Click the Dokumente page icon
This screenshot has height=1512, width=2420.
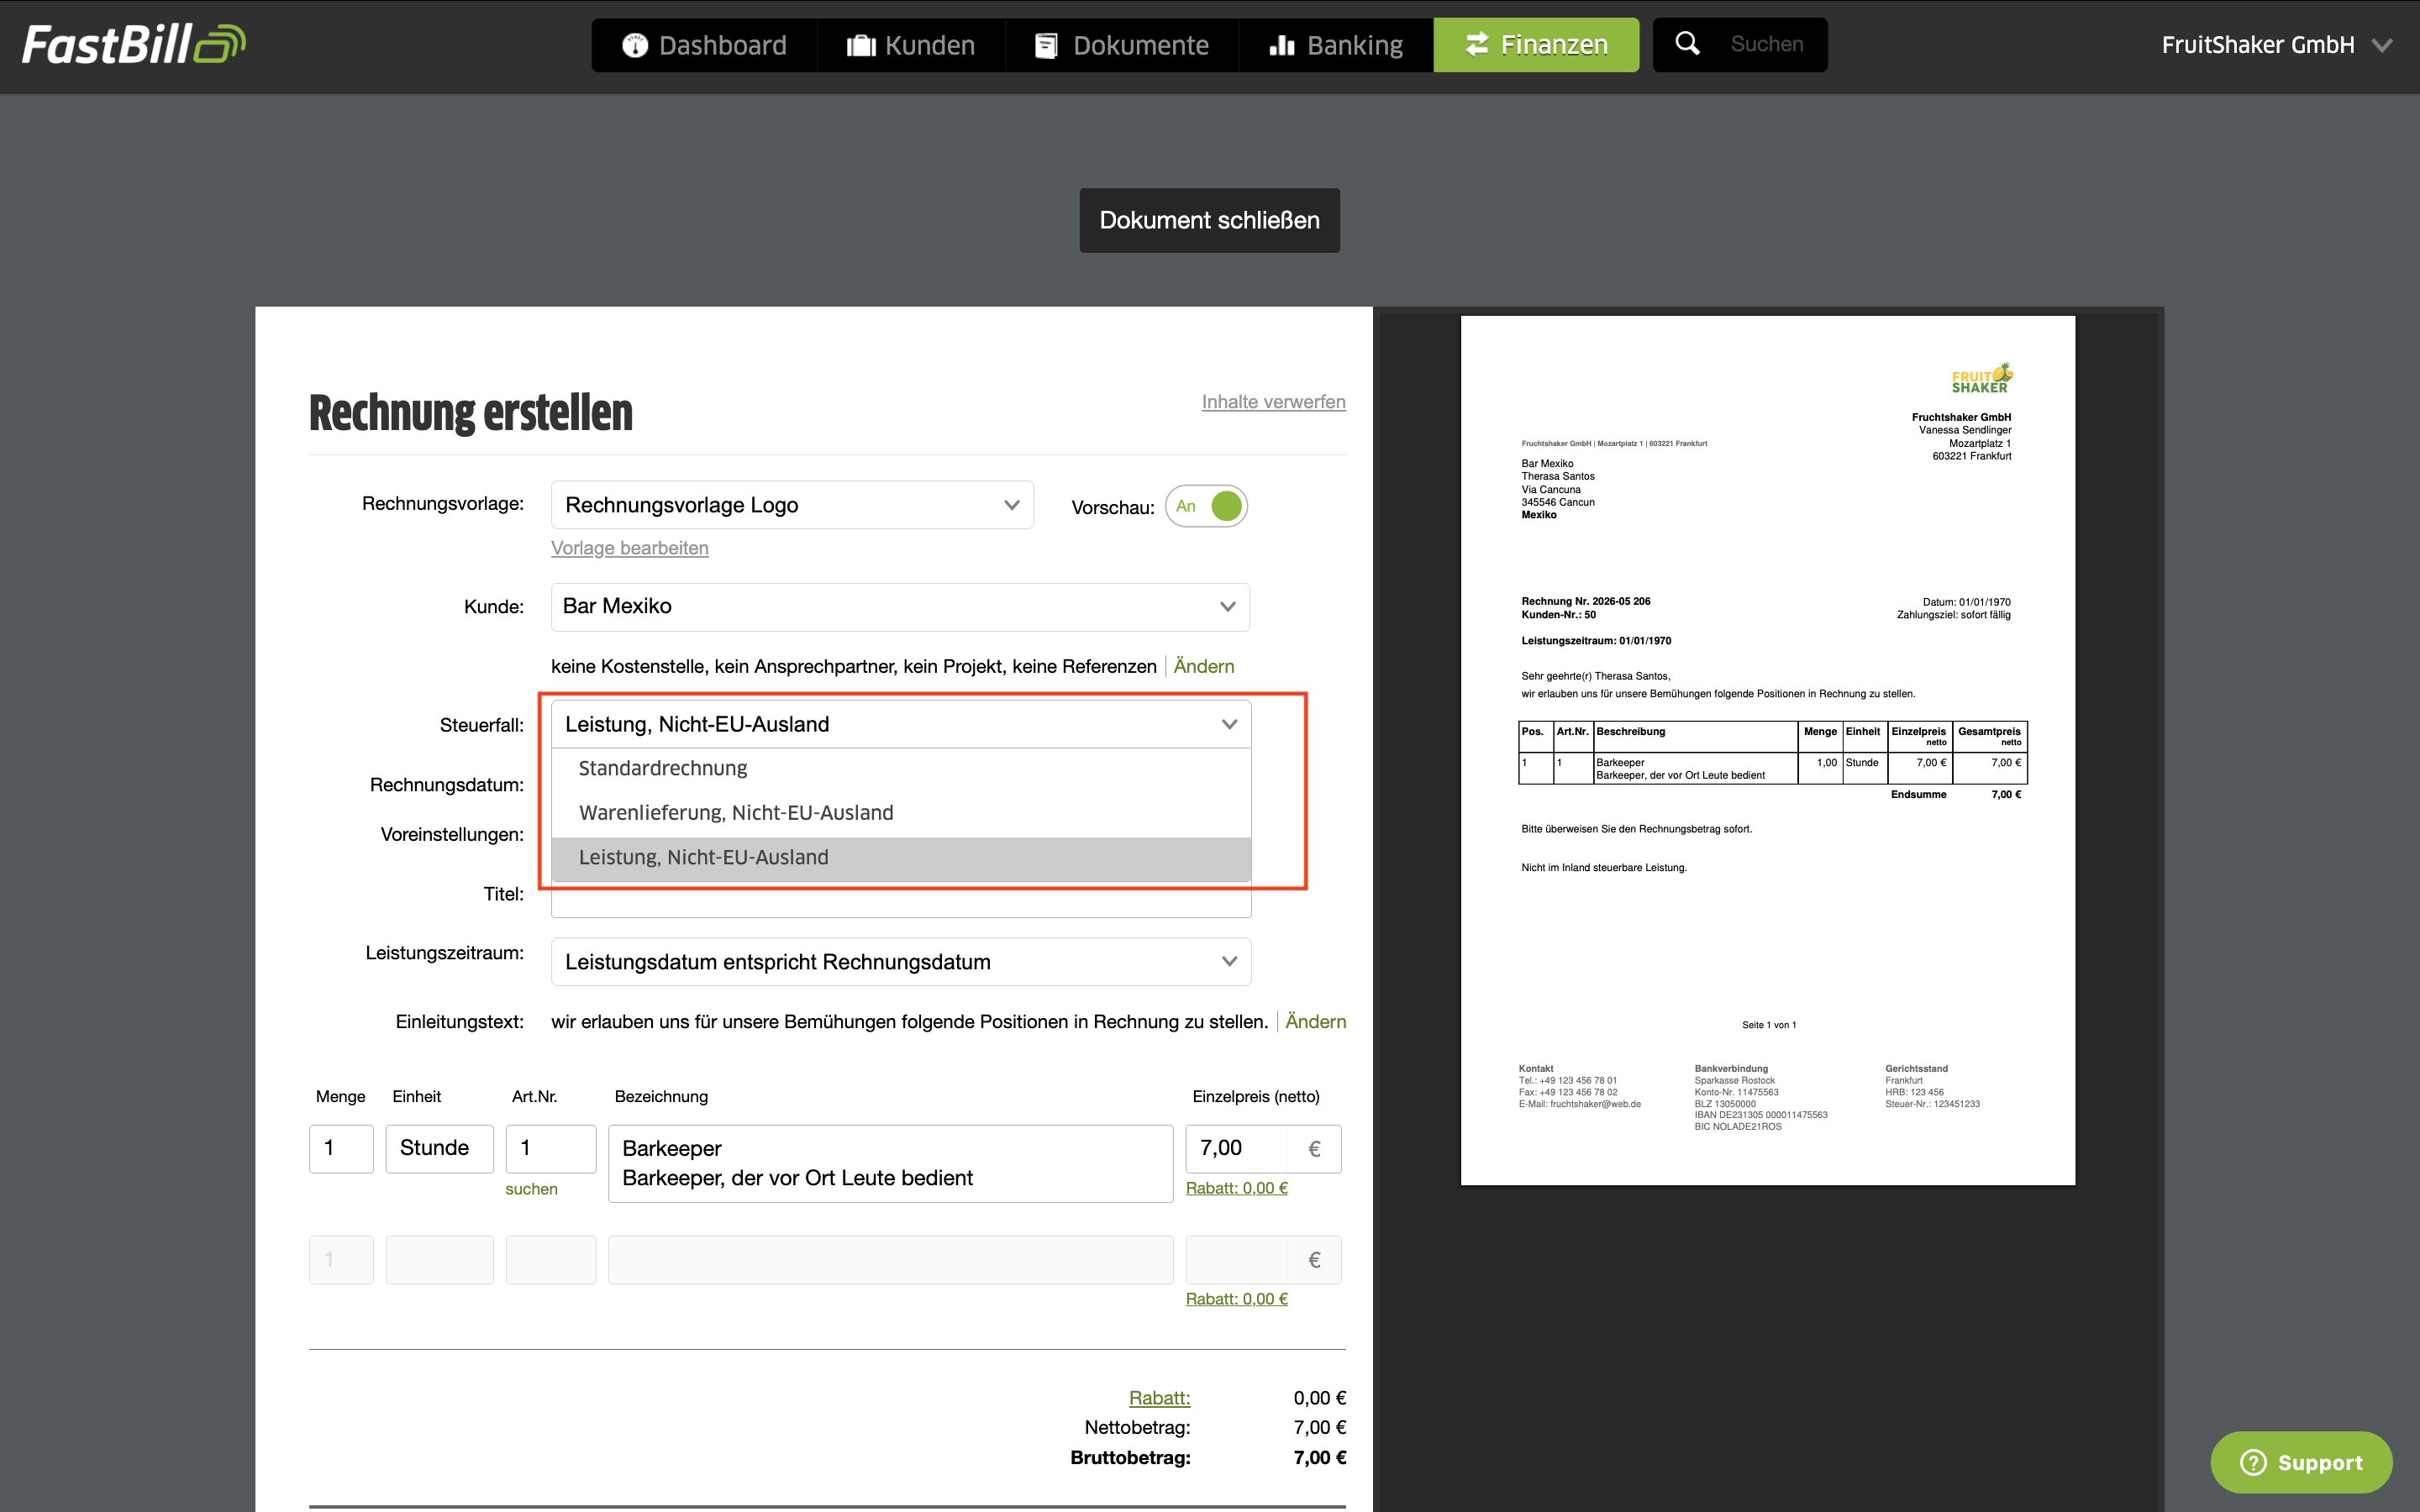(1046, 45)
